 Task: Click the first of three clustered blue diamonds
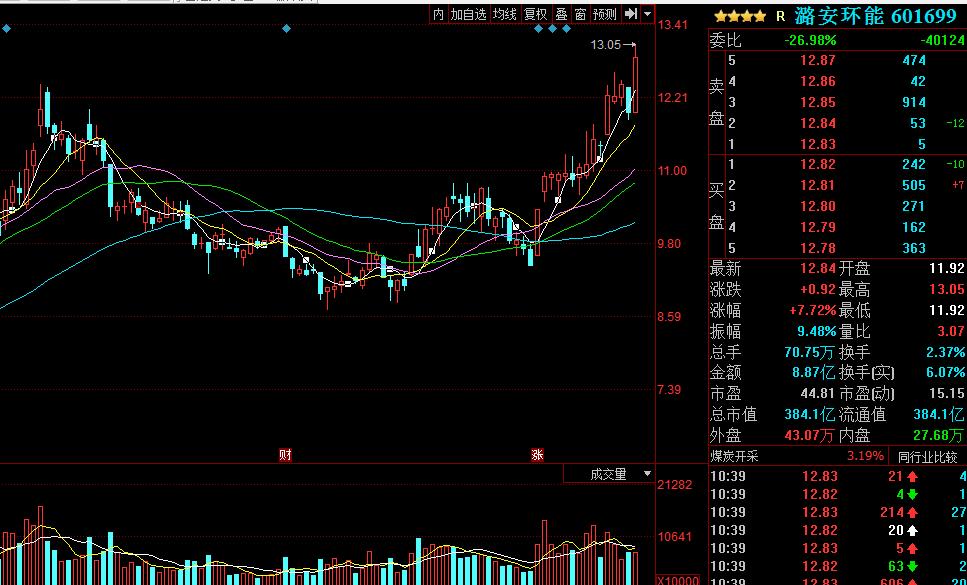538,28
